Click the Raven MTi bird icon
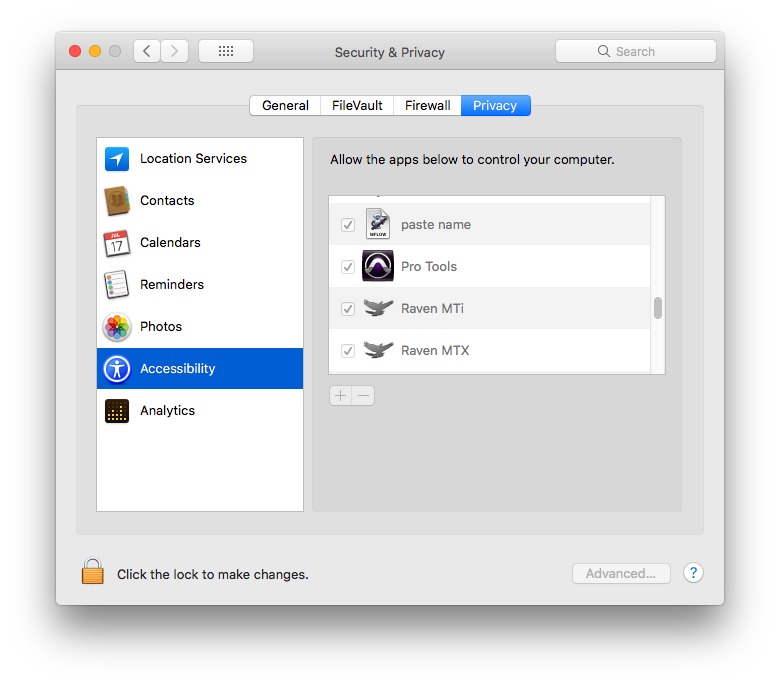 pos(378,308)
